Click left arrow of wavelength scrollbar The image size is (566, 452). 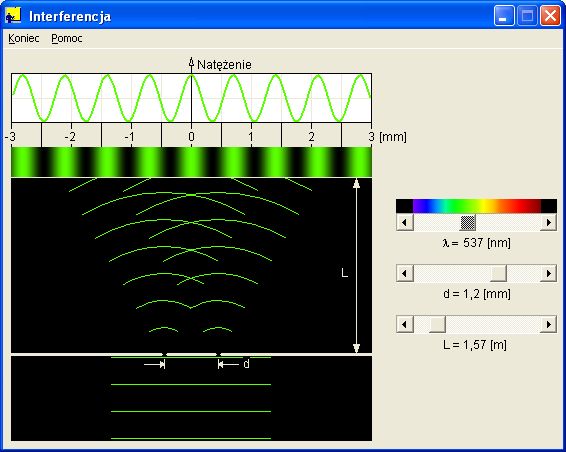(405, 222)
